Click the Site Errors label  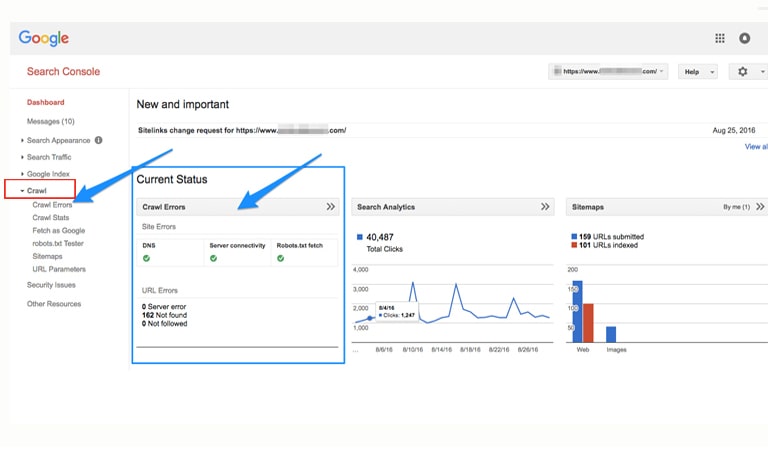[159, 227]
